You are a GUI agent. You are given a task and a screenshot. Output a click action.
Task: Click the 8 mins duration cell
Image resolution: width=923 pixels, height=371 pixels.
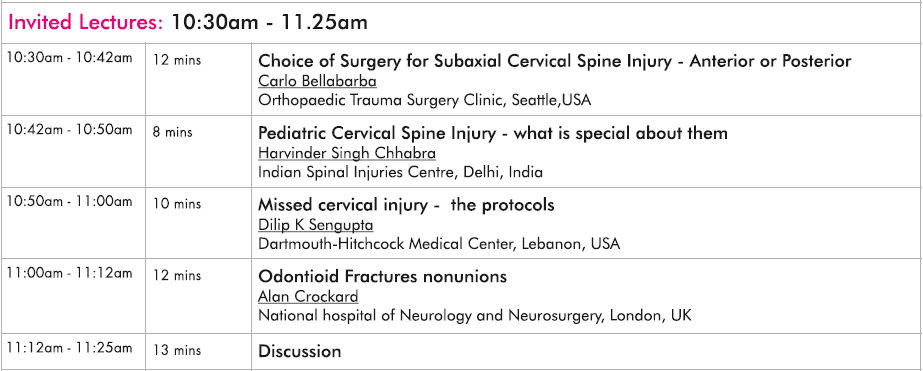pyautogui.click(x=172, y=132)
